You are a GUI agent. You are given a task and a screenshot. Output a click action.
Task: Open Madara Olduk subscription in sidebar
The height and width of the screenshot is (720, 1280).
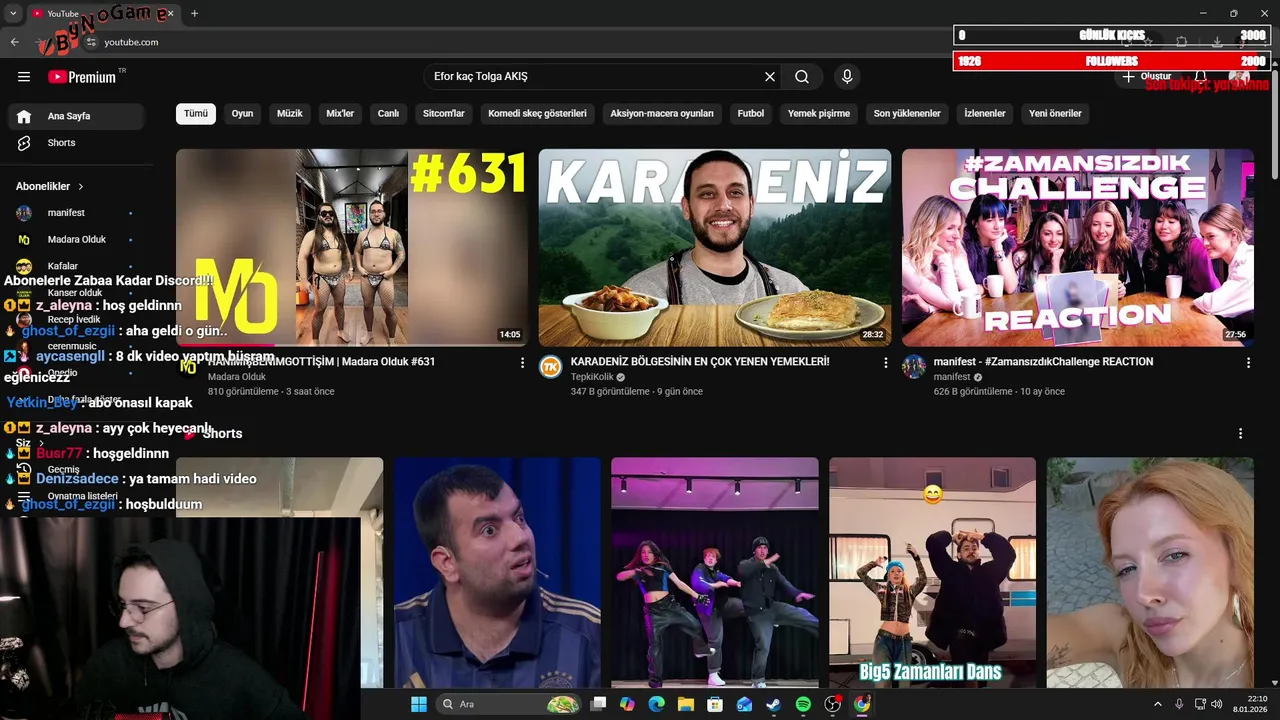(x=77, y=240)
